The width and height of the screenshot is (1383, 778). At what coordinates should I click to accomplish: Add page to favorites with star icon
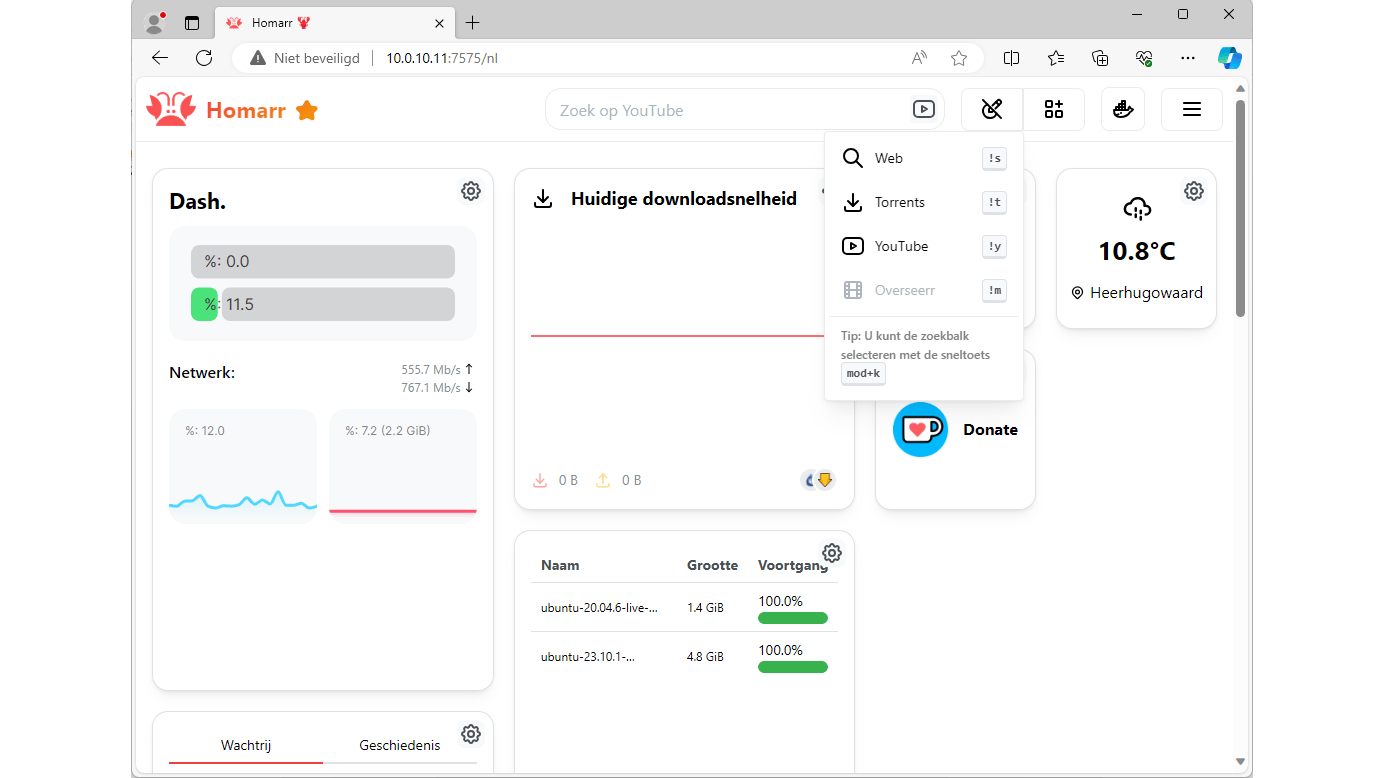tap(959, 58)
